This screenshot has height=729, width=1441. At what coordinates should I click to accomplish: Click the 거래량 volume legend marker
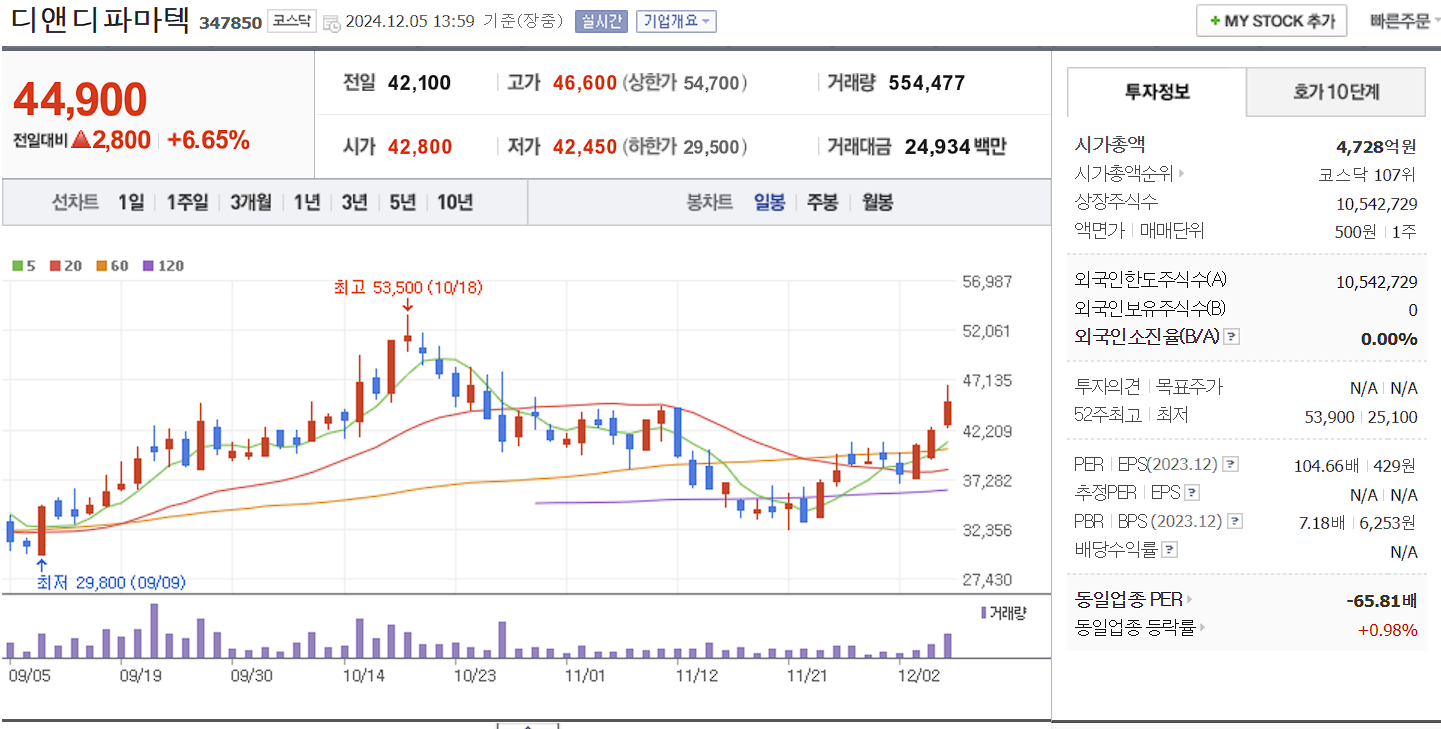pos(983,612)
